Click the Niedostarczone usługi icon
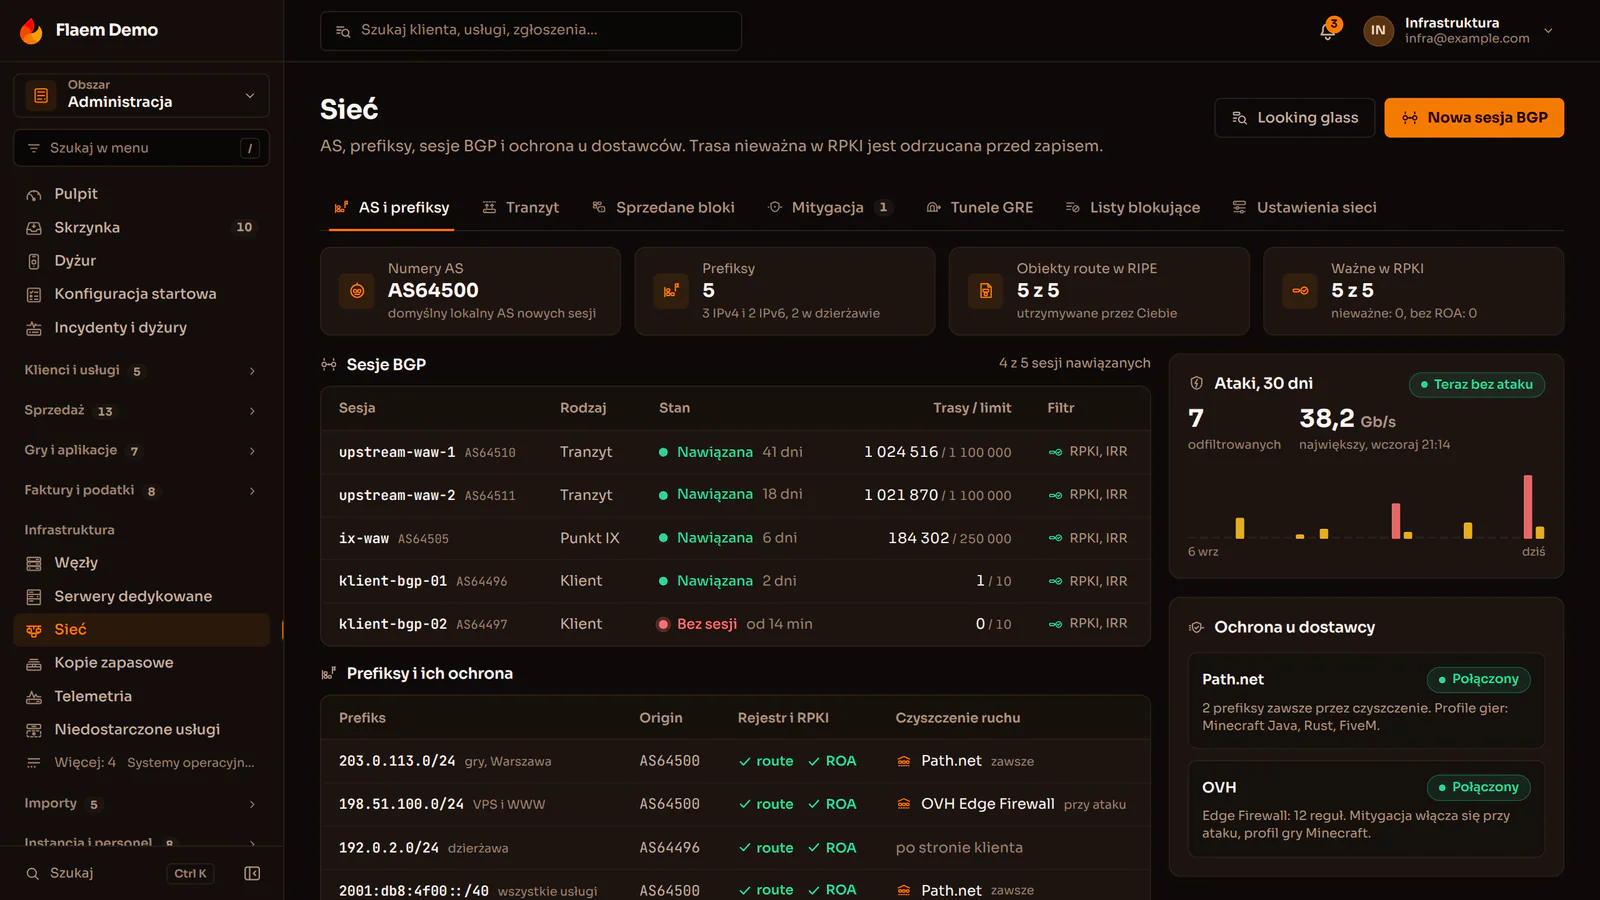1600x900 pixels. point(34,730)
